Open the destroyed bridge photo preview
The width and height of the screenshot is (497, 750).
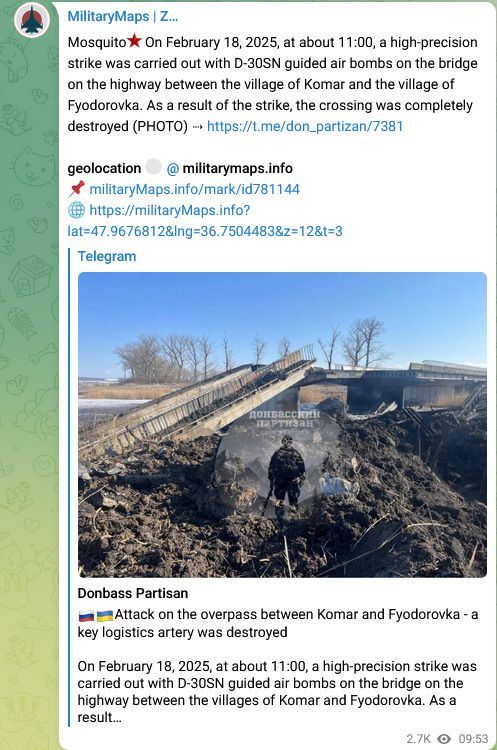tap(282, 425)
